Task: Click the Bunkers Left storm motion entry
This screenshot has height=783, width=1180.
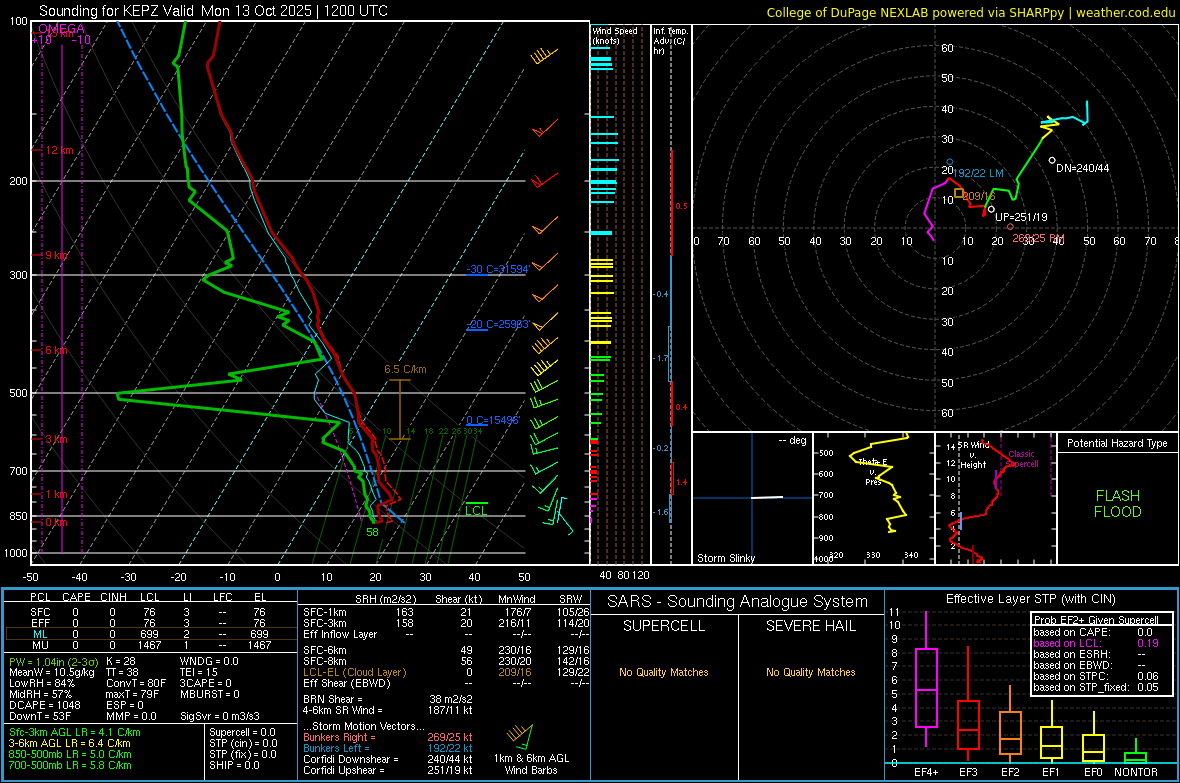Action: (388, 748)
